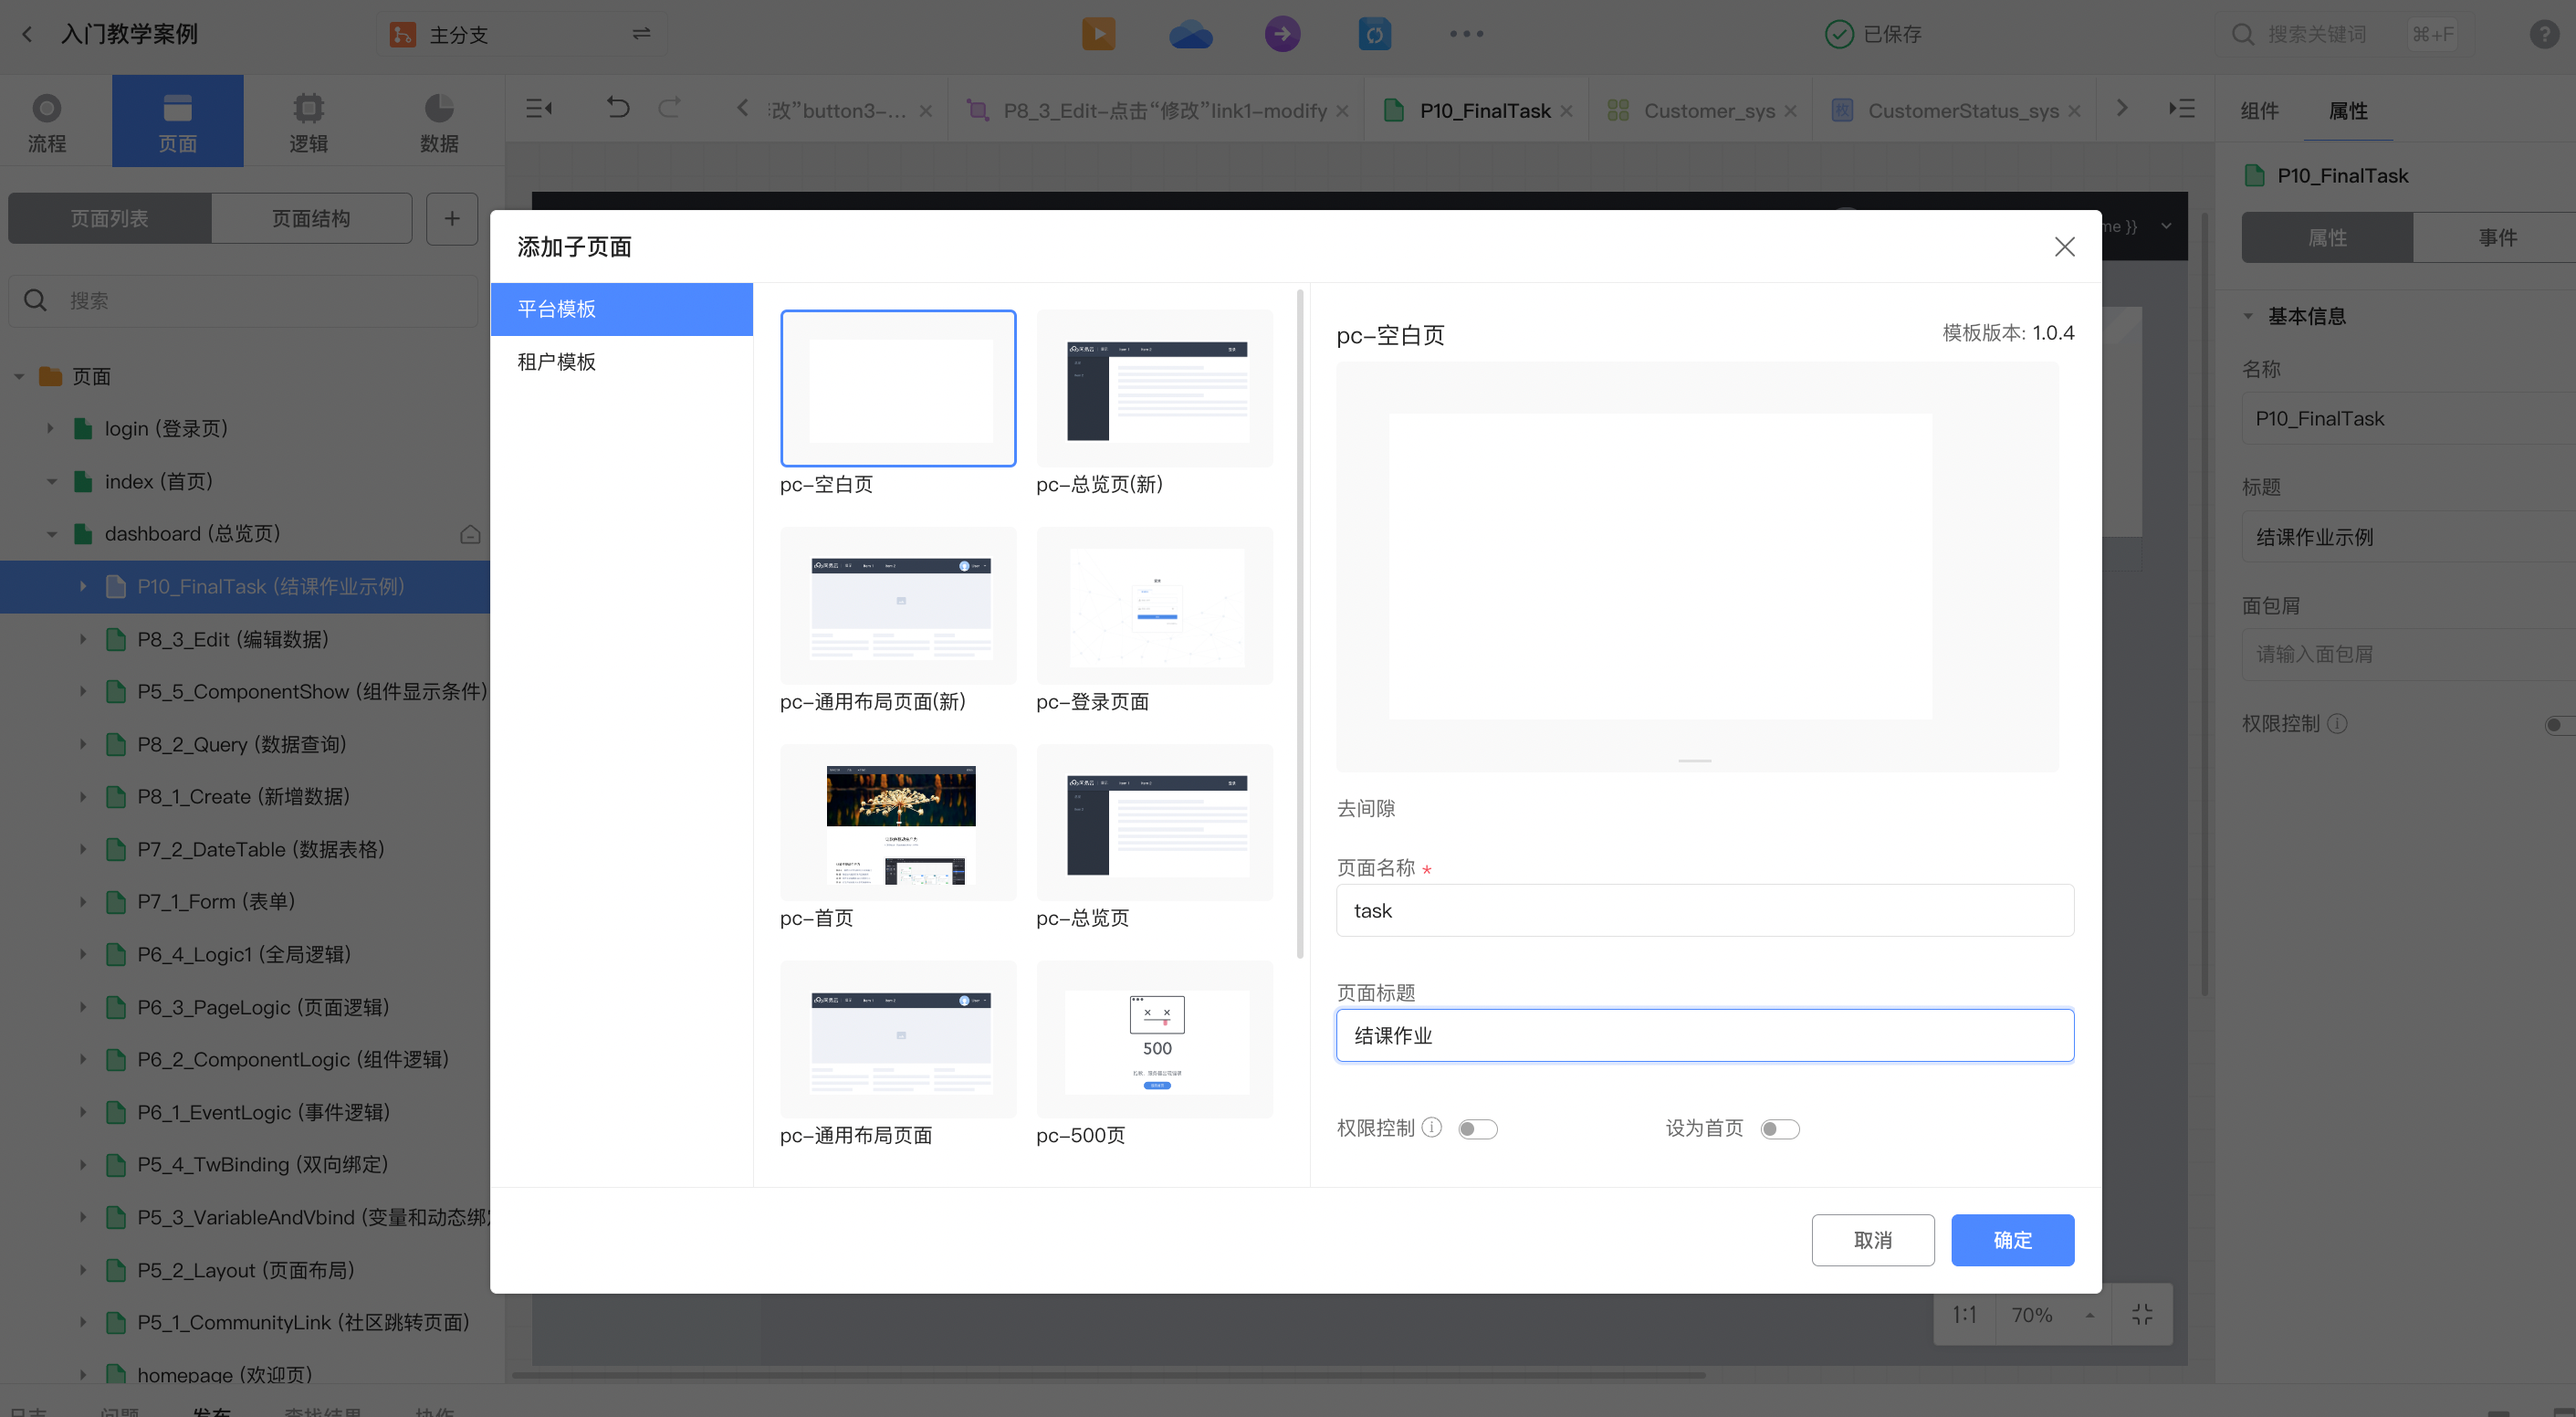Toggle 权限控制 switch in properties panel
The height and width of the screenshot is (1417, 2576).
pos(2560,724)
